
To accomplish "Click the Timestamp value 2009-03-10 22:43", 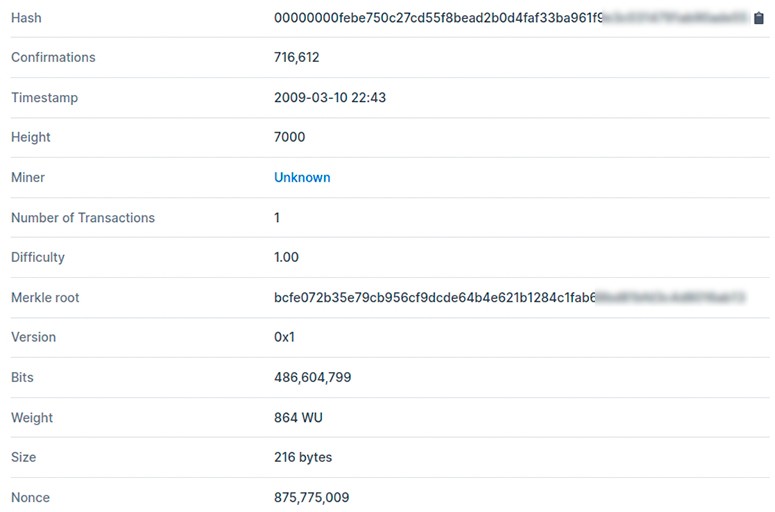I will [330, 97].
